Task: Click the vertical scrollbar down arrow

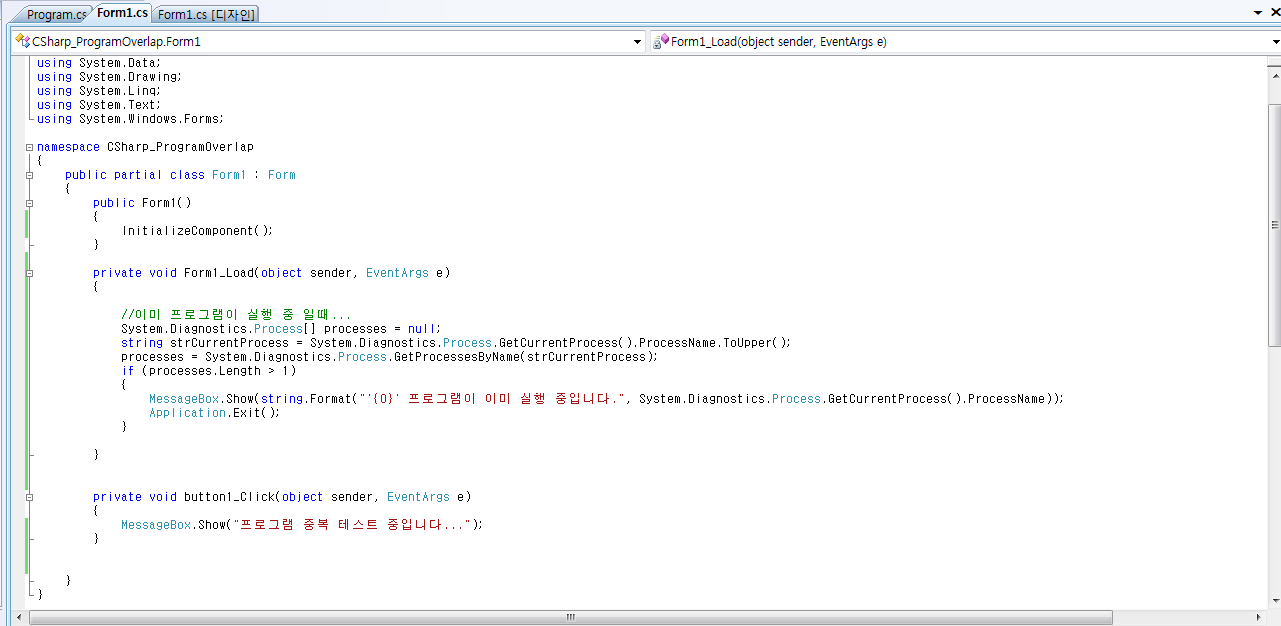Action: (x=1274, y=601)
